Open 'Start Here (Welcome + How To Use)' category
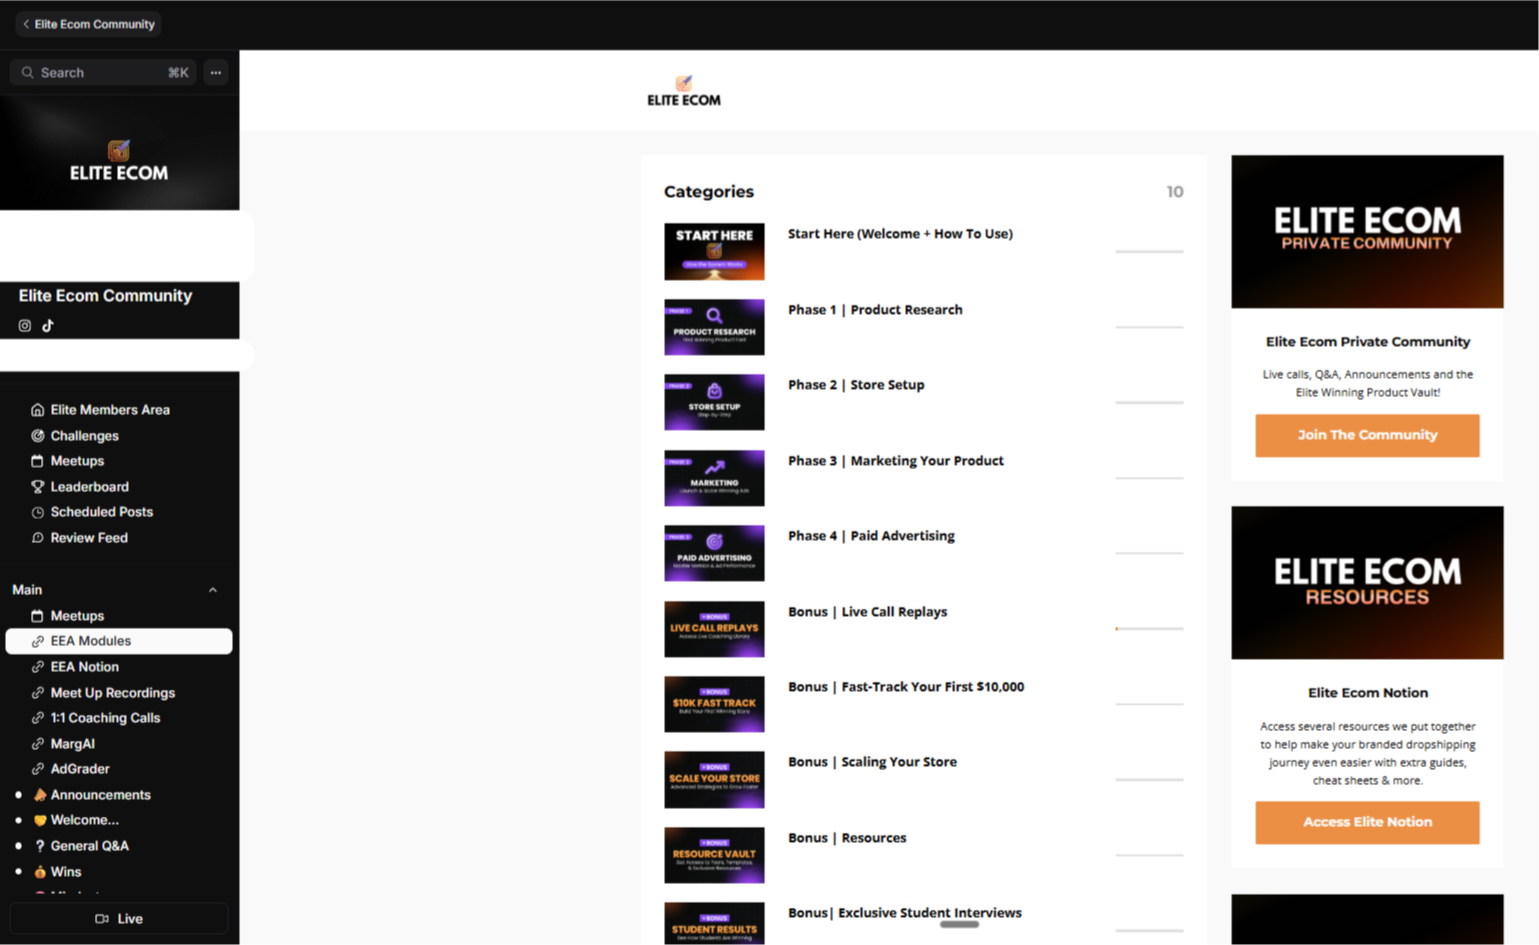Viewport: 1539px width, 945px height. (900, 234)
